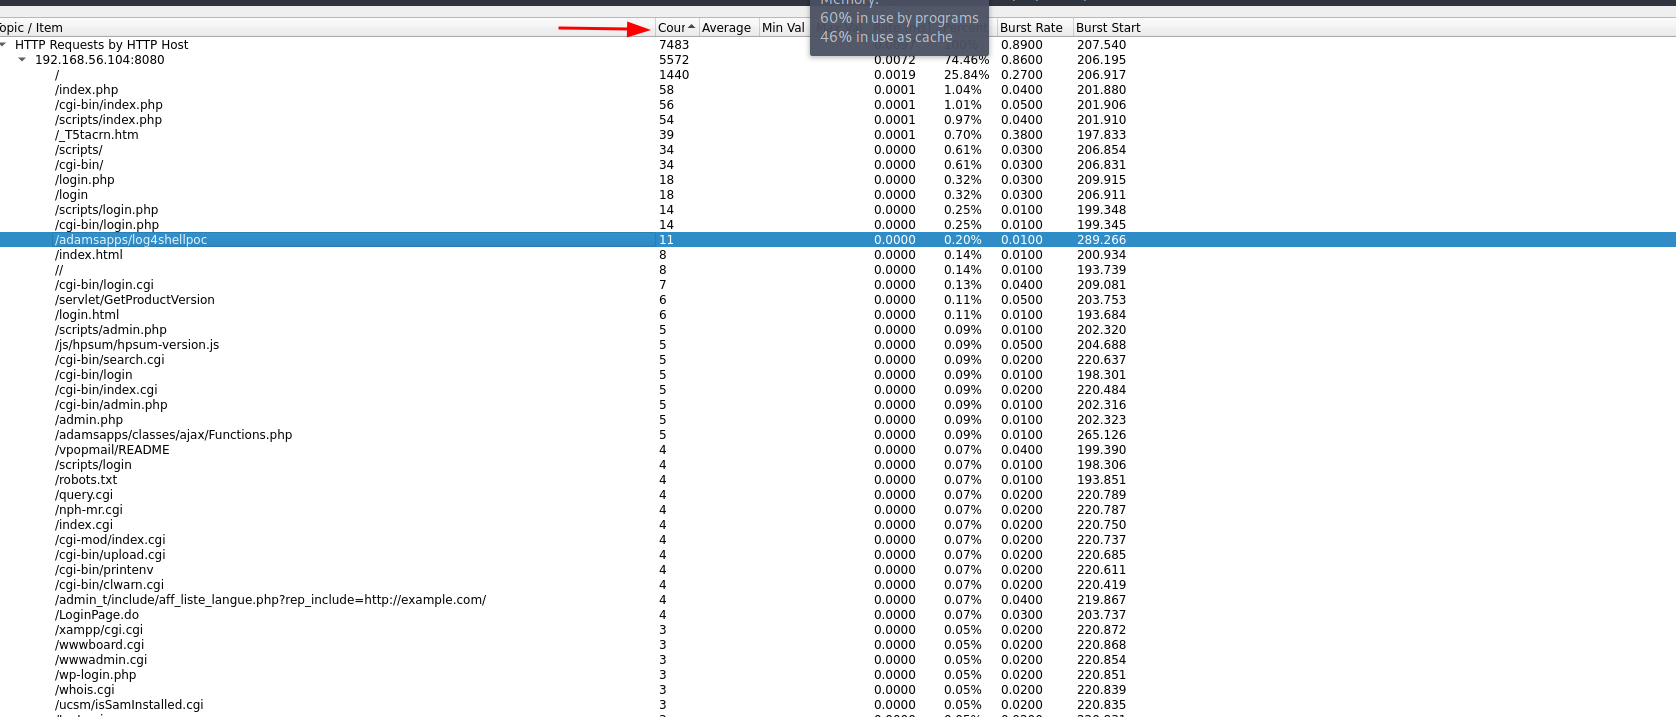Image resolution: width=1676 pixels, height=717 pixels.
Task: Select the /robots.txt request row
Action: [x=86, y=480]
